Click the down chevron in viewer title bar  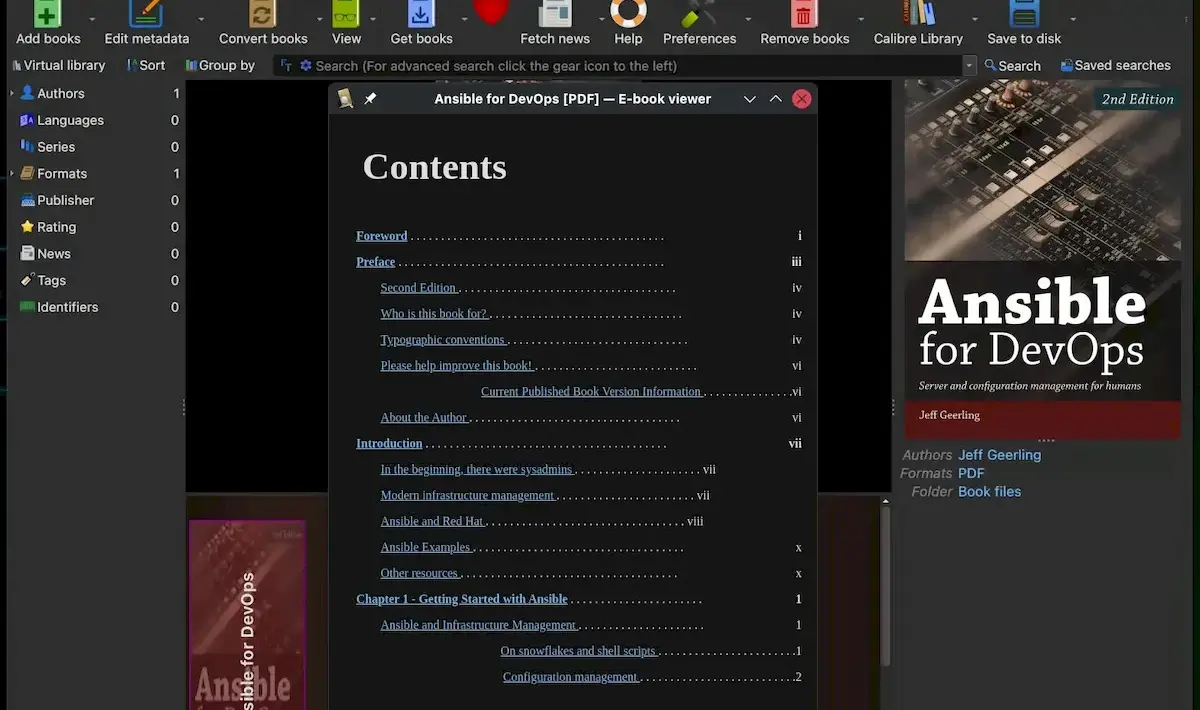pyautogui.click(x=750, y=99)
